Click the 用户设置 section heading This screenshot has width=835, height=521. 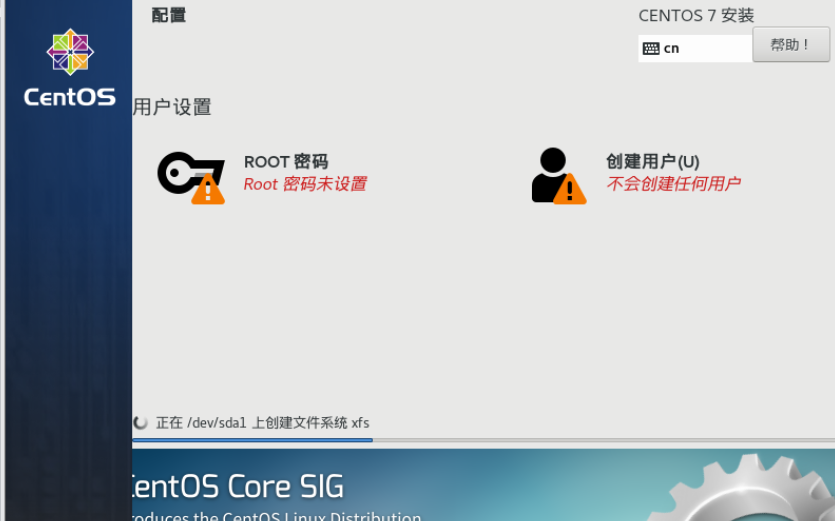[172, 107]
